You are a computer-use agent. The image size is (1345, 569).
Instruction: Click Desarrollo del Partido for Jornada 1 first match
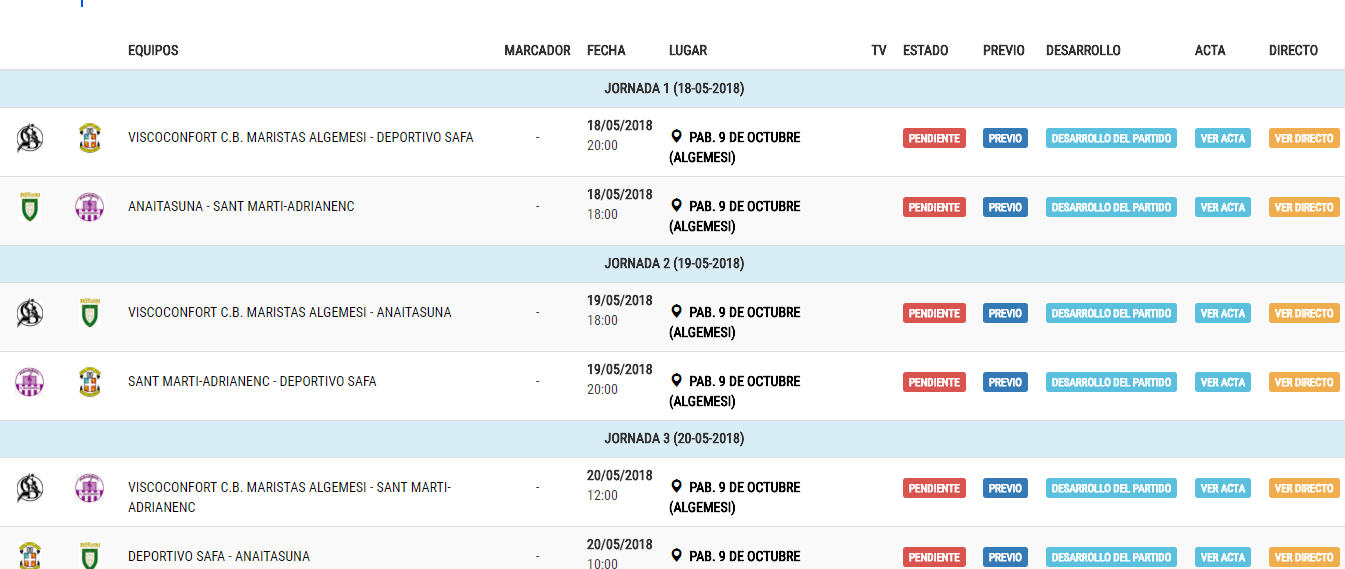(x=1111, y=138)
